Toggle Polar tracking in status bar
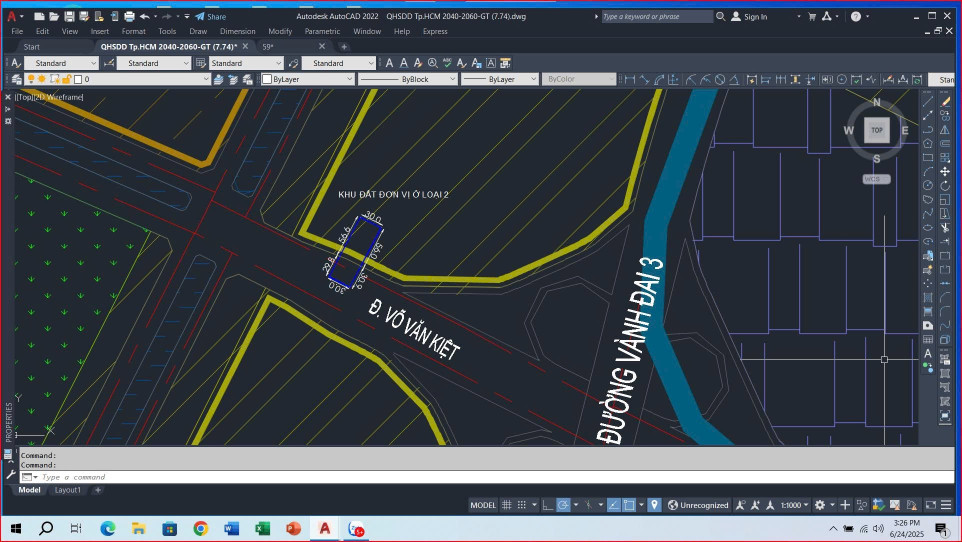962x542 pixels. (564, 505)
